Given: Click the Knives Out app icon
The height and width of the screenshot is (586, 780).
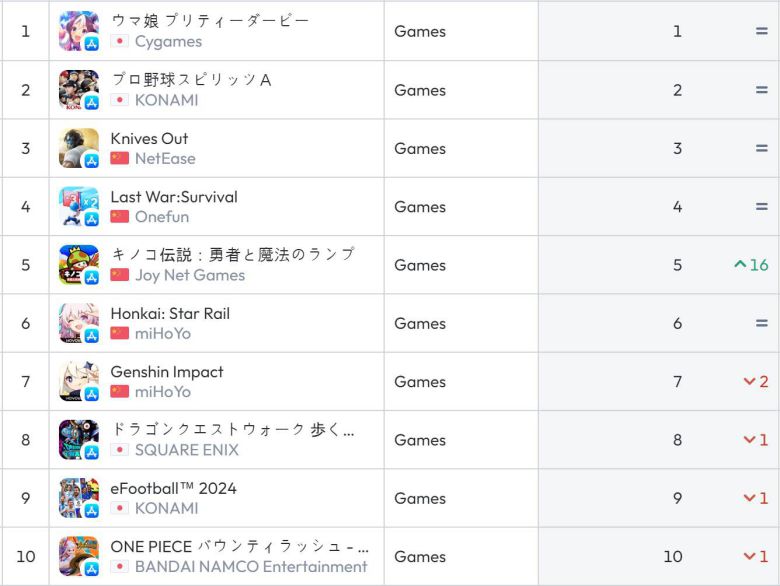Looking at the screenshot, I should [78, 148].
